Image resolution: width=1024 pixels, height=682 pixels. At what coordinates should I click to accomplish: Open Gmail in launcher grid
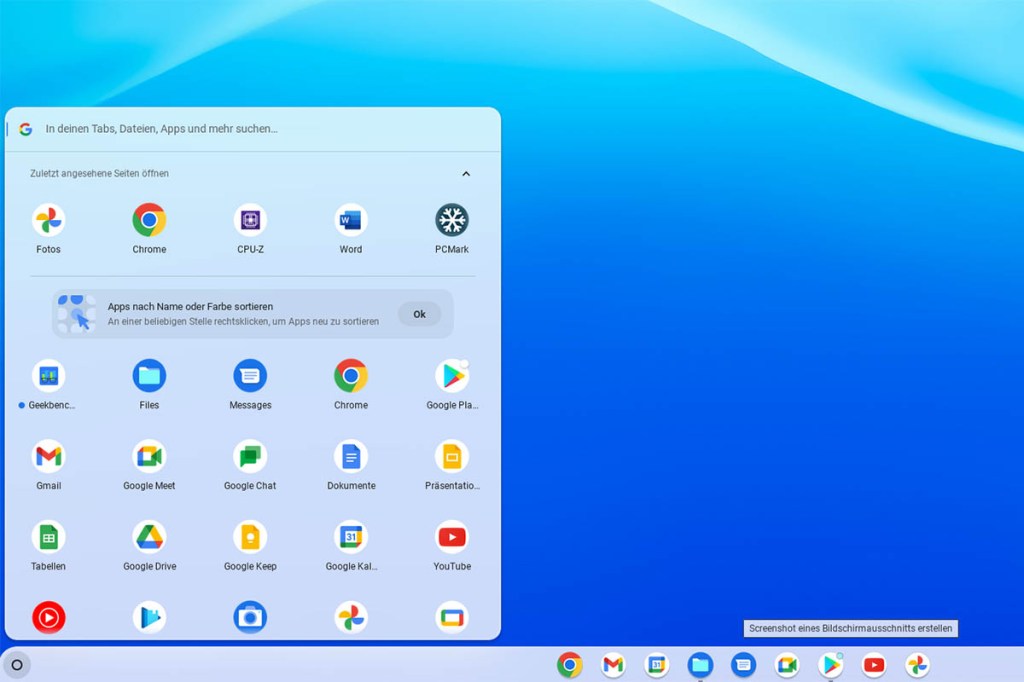pyautogui.click(x=48, y=456)
